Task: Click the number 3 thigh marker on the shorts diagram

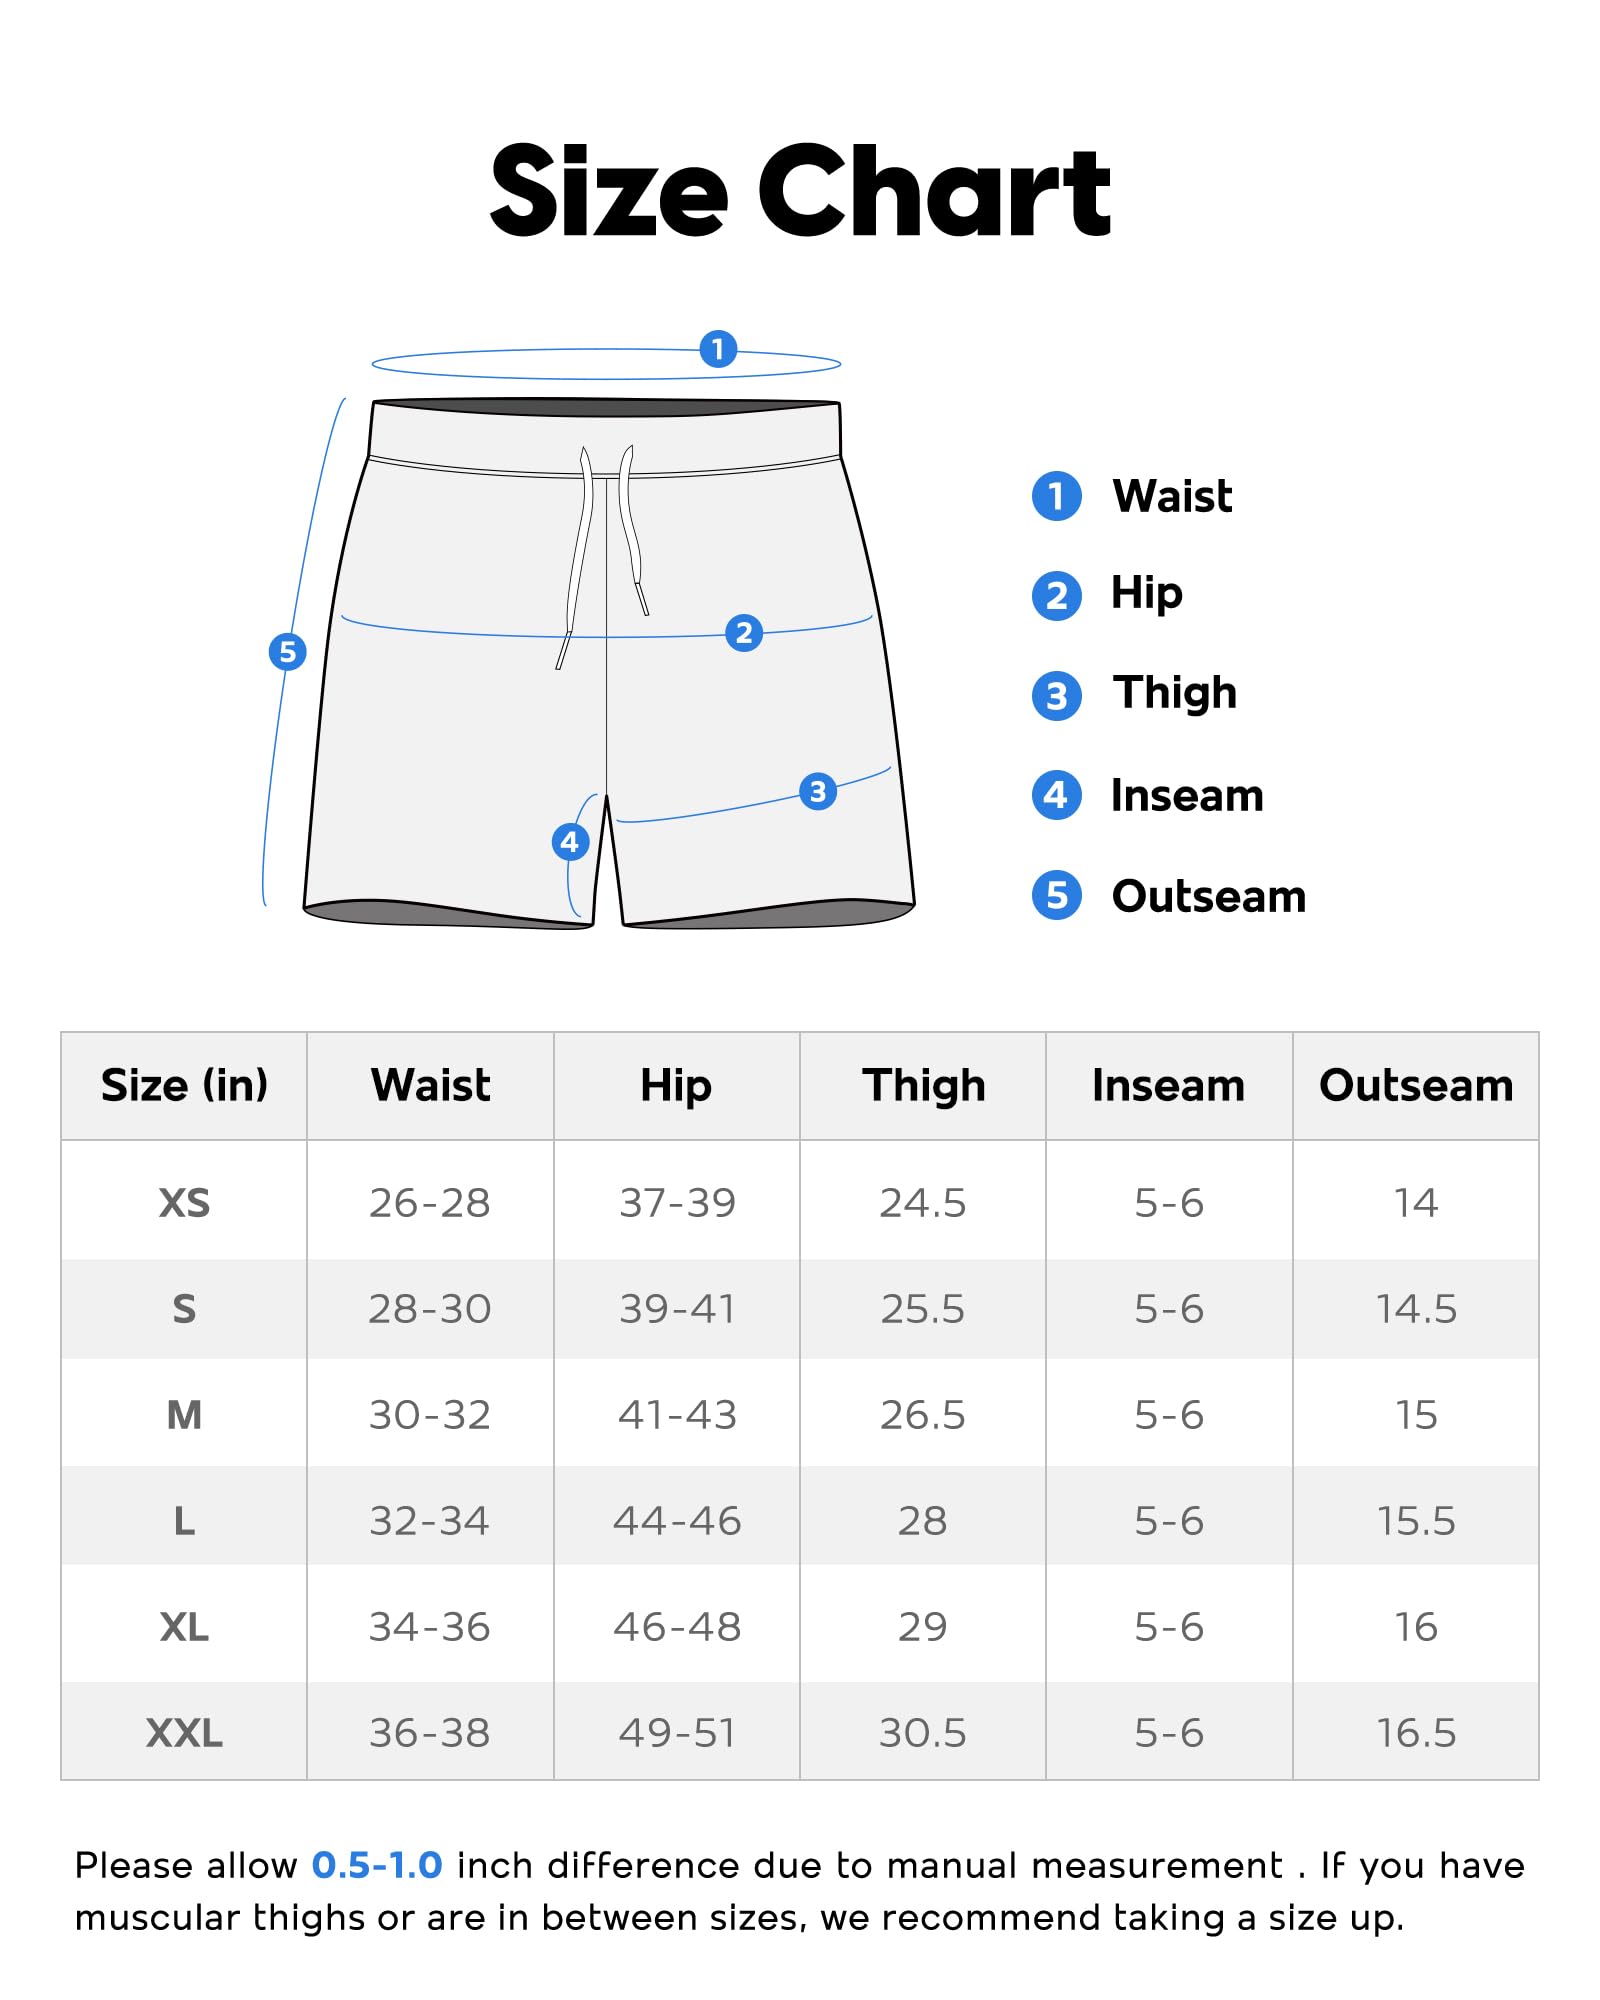Action: [x=818, y=792]
